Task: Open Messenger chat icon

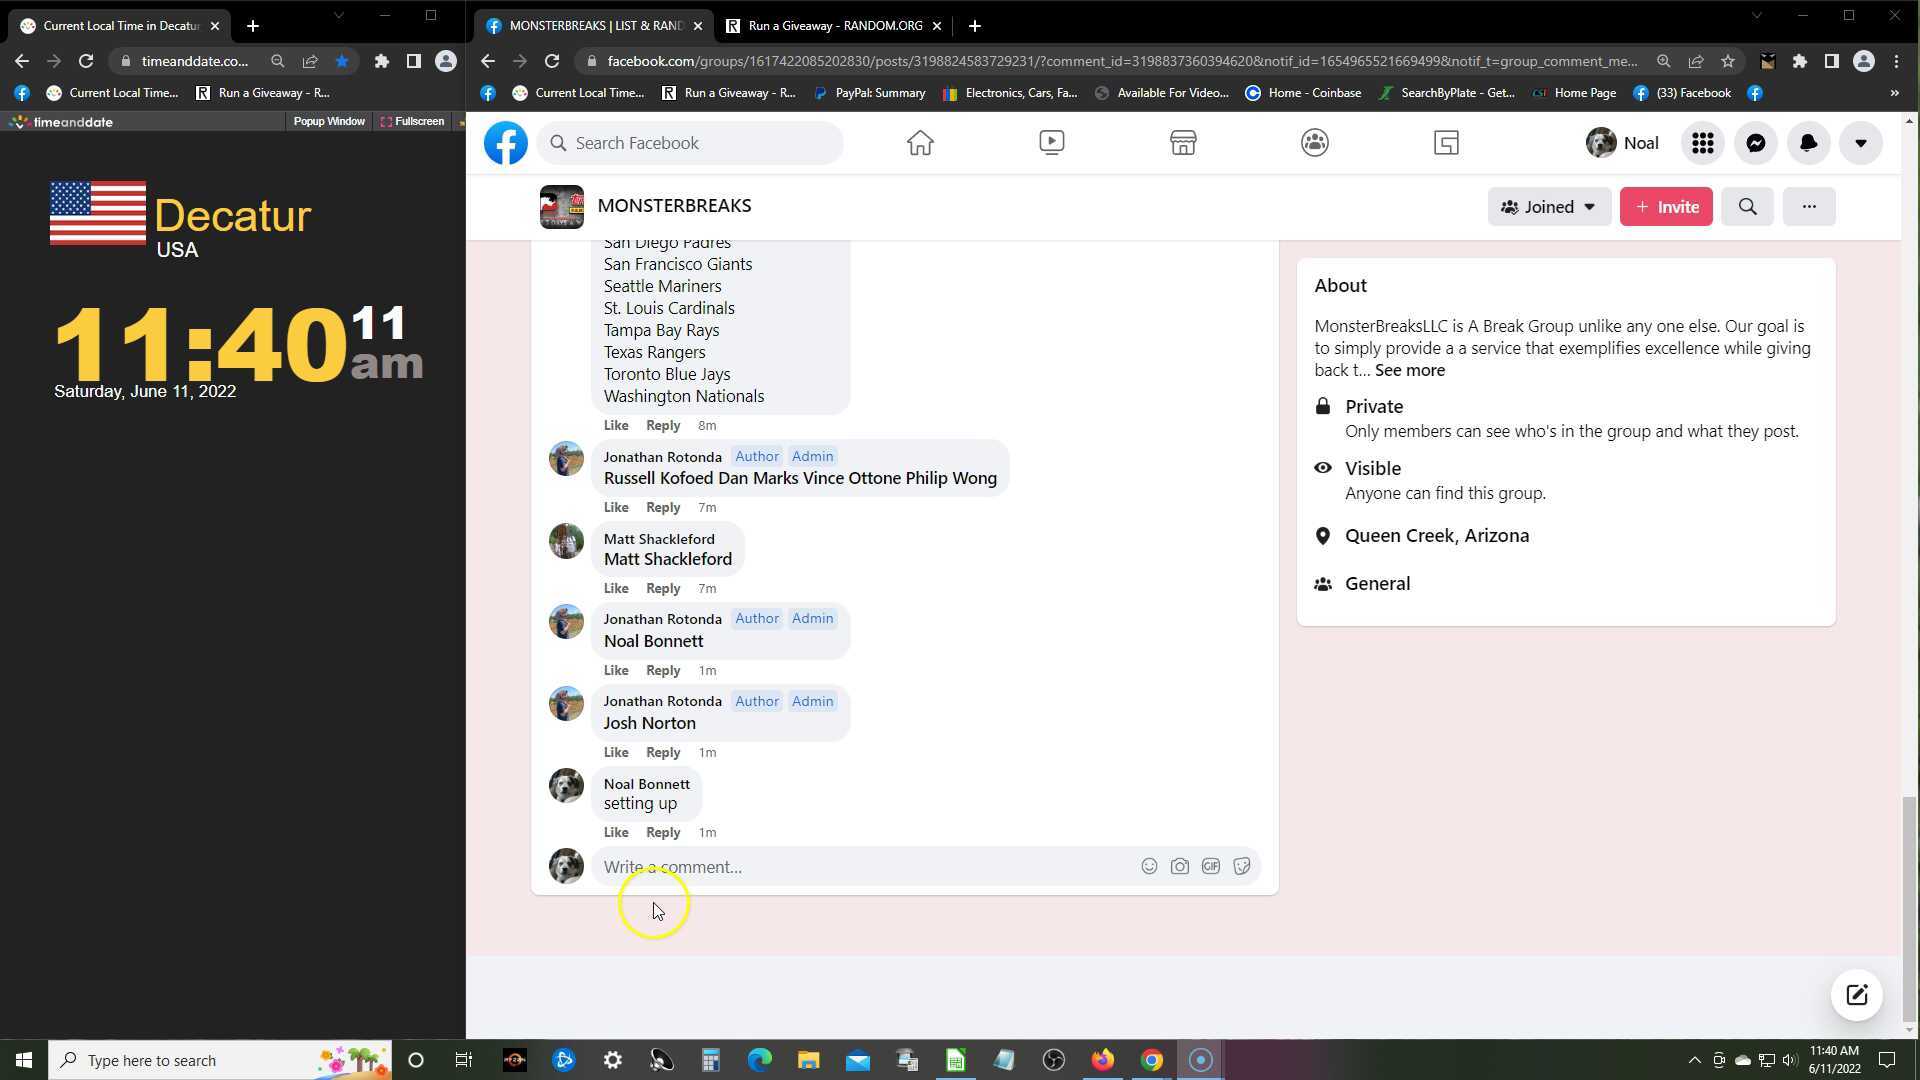Action: coord(1755,143)
